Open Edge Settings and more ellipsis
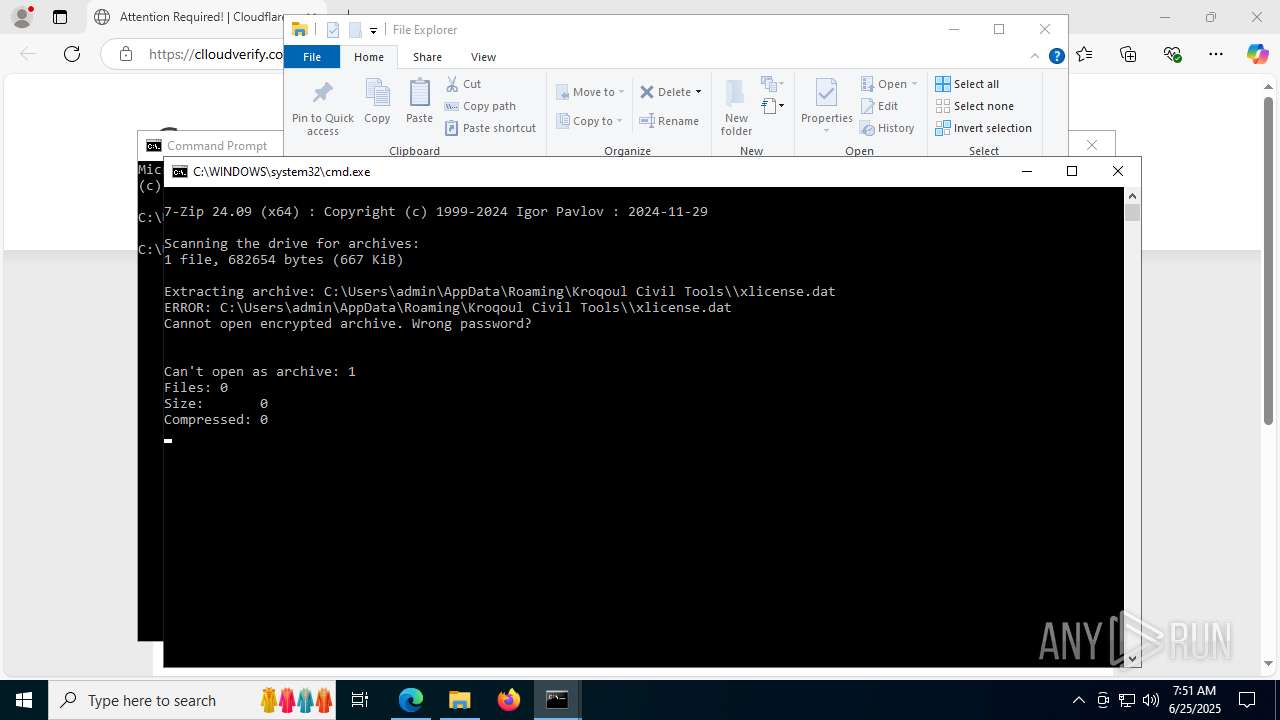The image size is (1280, 720). click(x=1216, y=54)
